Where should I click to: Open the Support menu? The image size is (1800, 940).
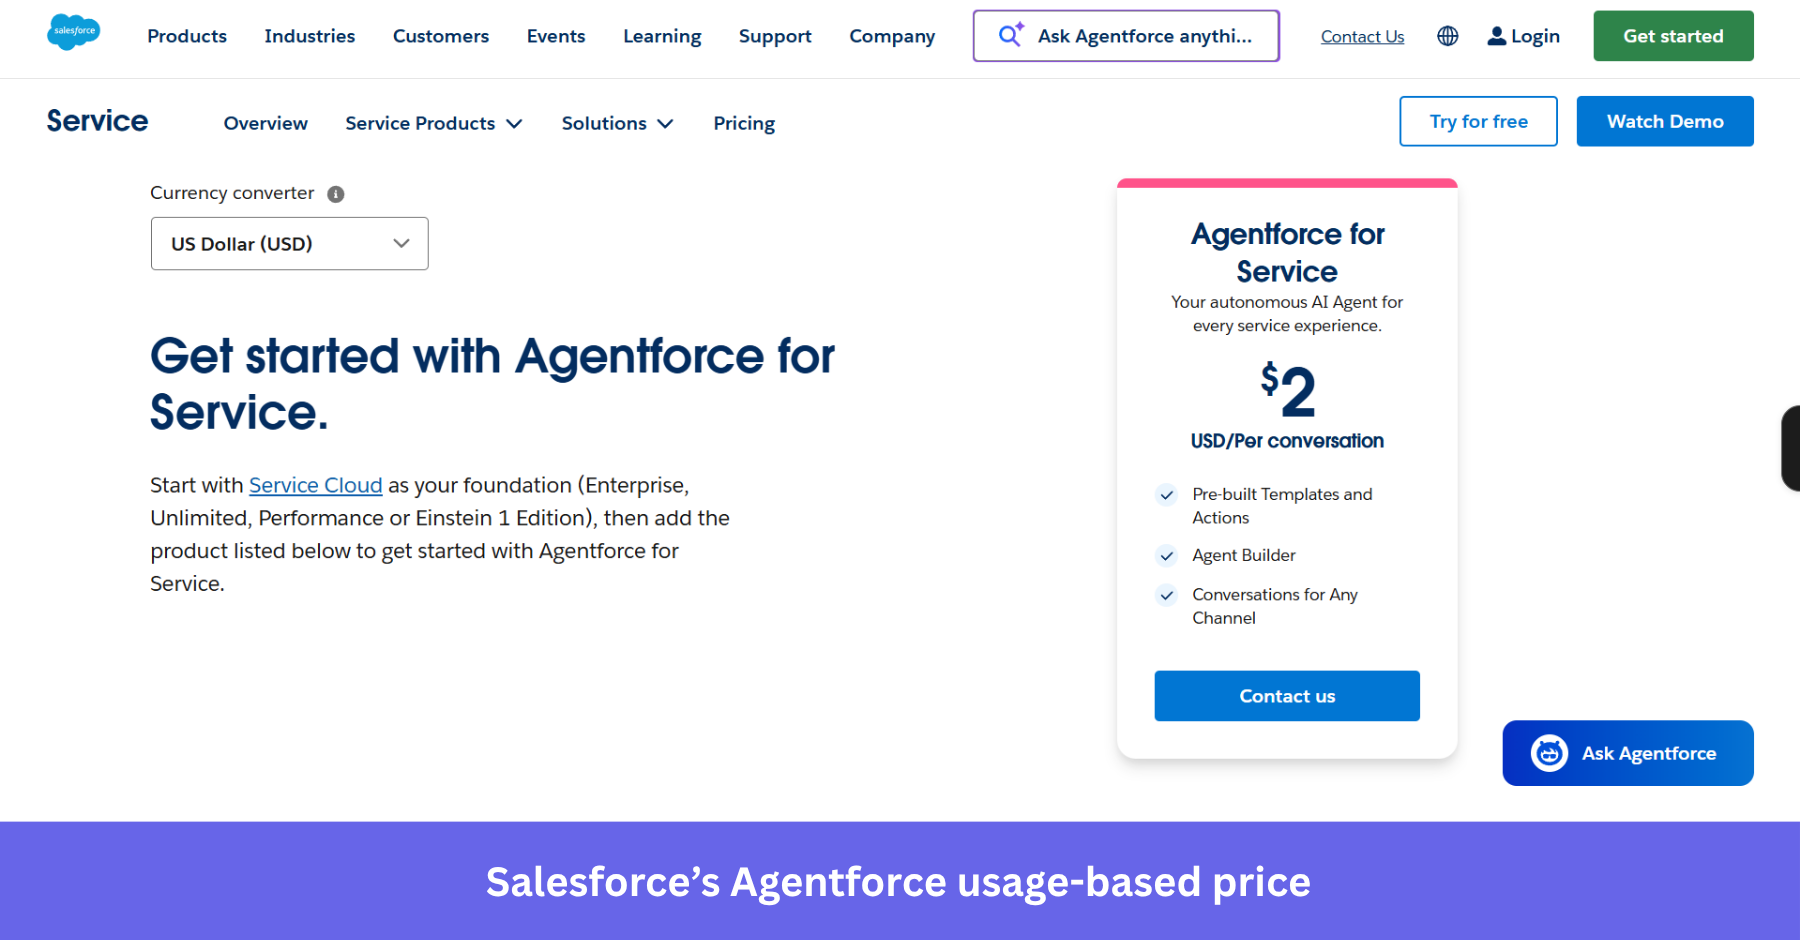pyautogui.click(x=775, y=36)
